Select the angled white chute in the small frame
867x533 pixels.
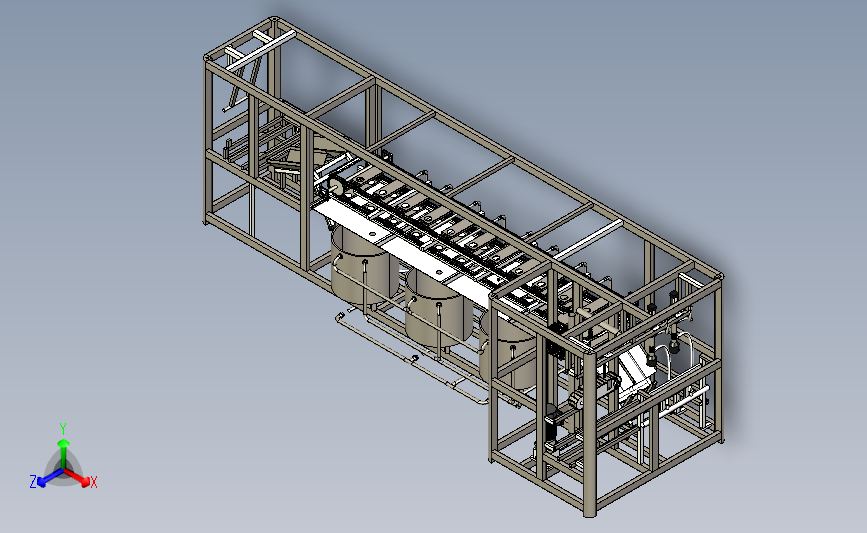click(x=637, y=372)
